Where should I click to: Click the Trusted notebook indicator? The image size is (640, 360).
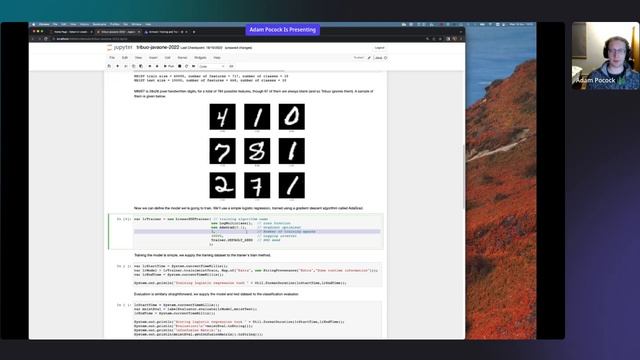pyautogui.click(x=359, y=58)
